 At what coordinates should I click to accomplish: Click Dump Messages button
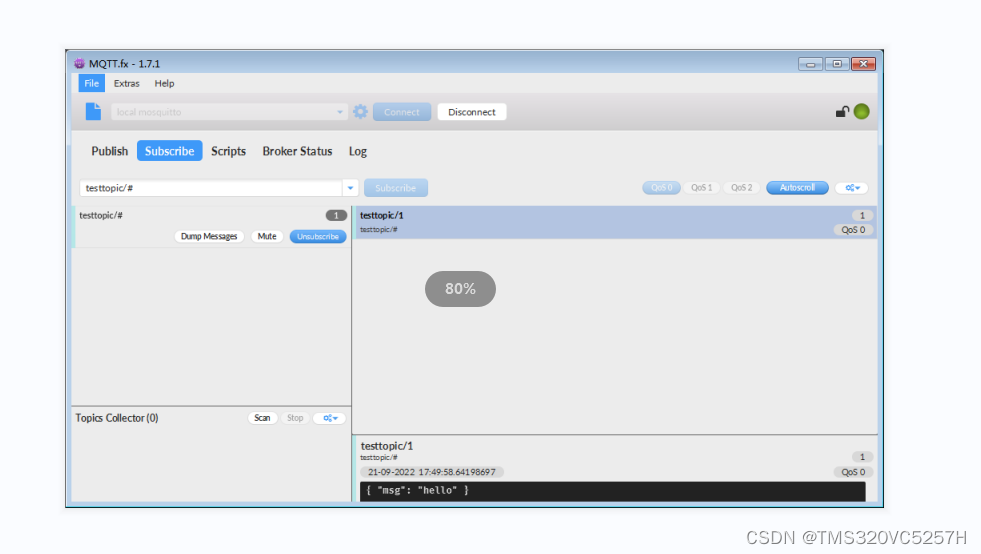click(x=209, y=237)
